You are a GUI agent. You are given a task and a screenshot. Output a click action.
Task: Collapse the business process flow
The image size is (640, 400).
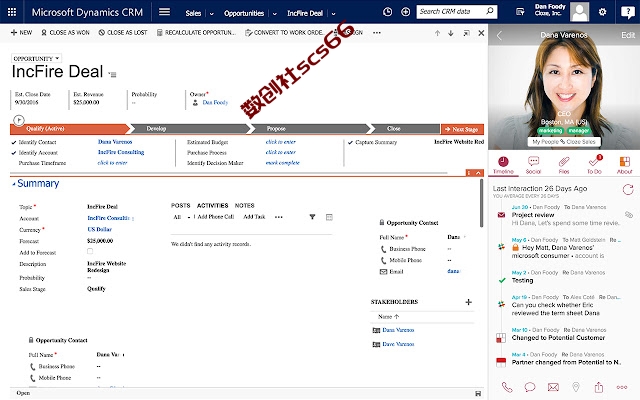[x=478, y=173]
